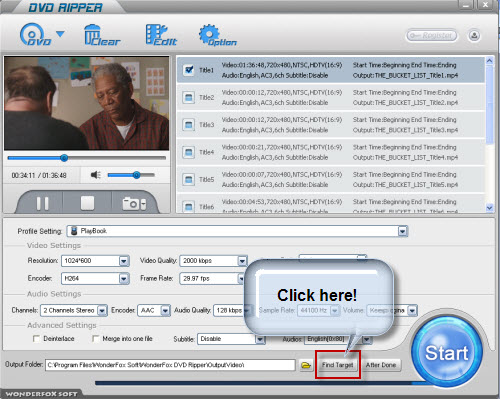Mute the preview speaker icon

pos(96,175)
